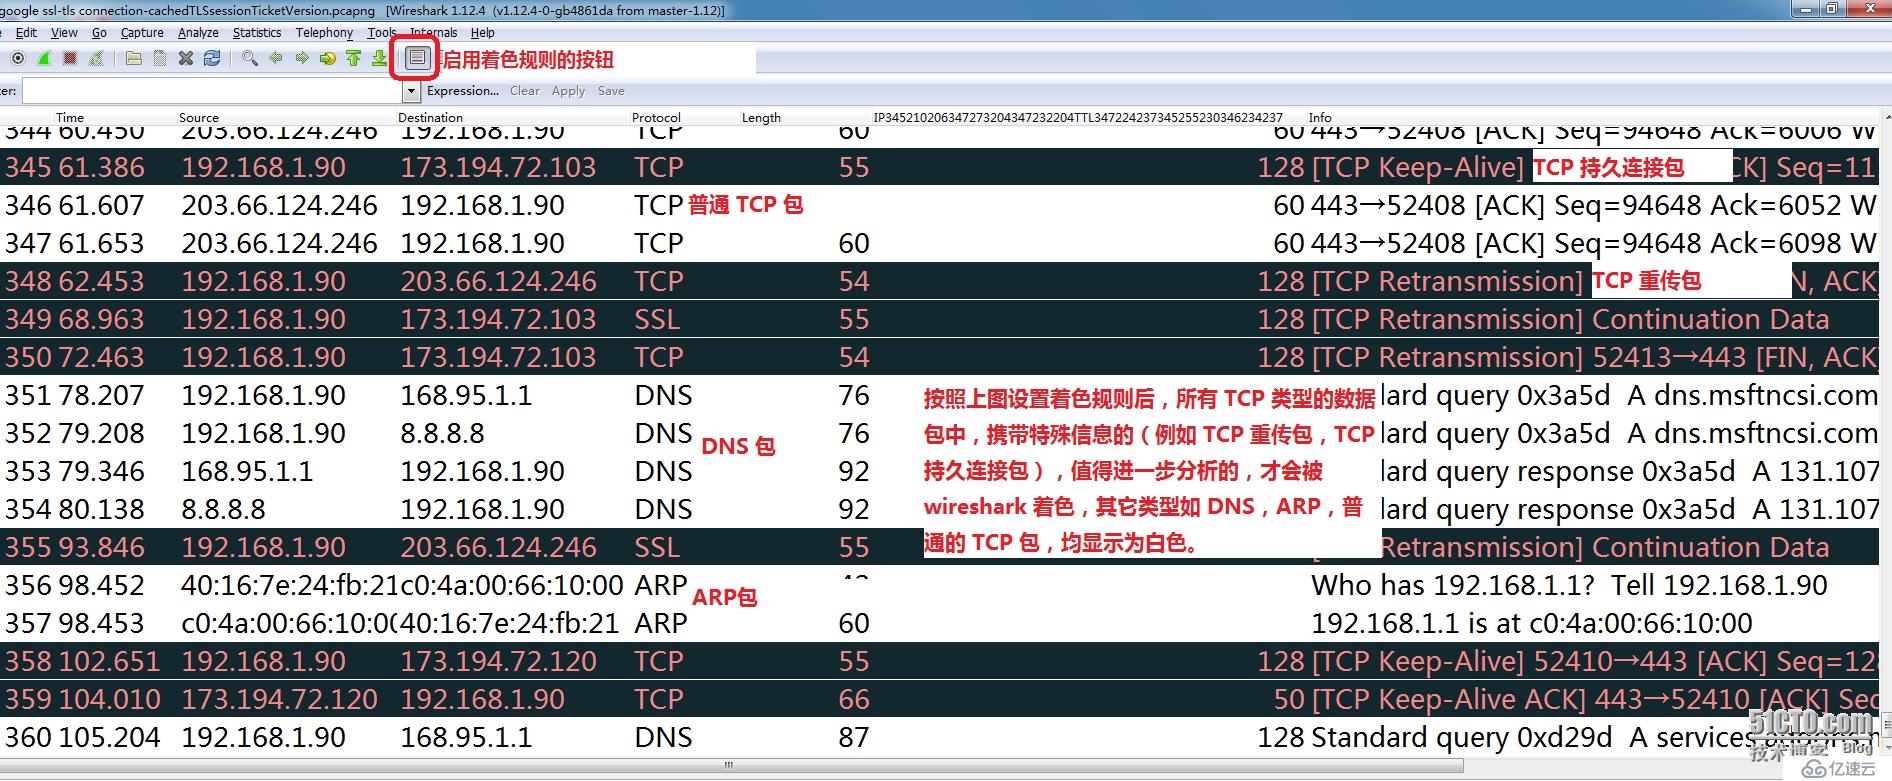Select packet 353 from 168.95.1.1
Screen dimensions: 1892x781
point(940,471)
